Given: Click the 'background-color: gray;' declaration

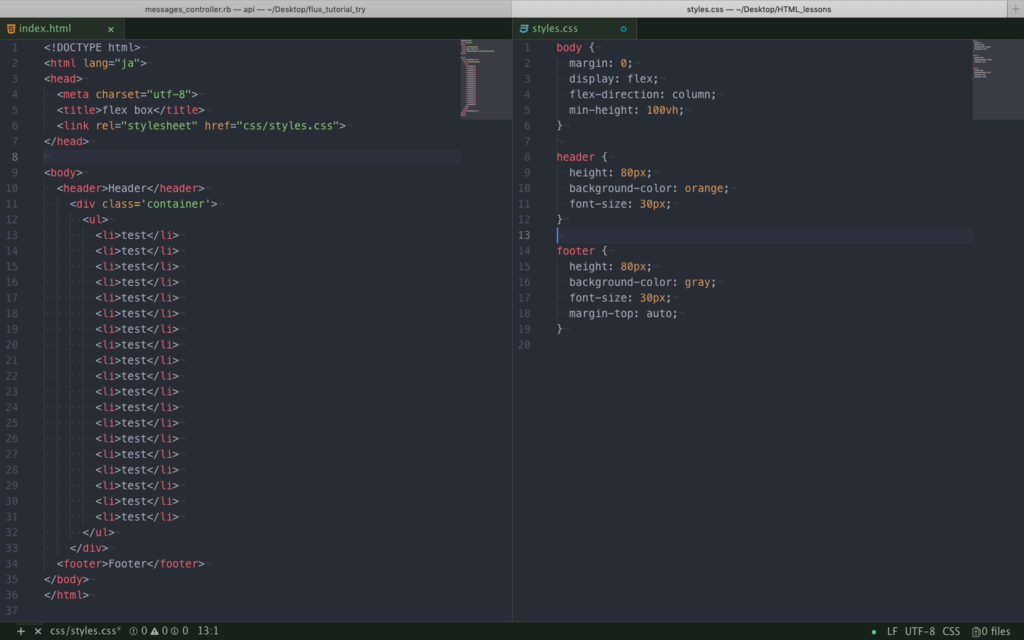Looking at the screenshot, I should 643,283.
